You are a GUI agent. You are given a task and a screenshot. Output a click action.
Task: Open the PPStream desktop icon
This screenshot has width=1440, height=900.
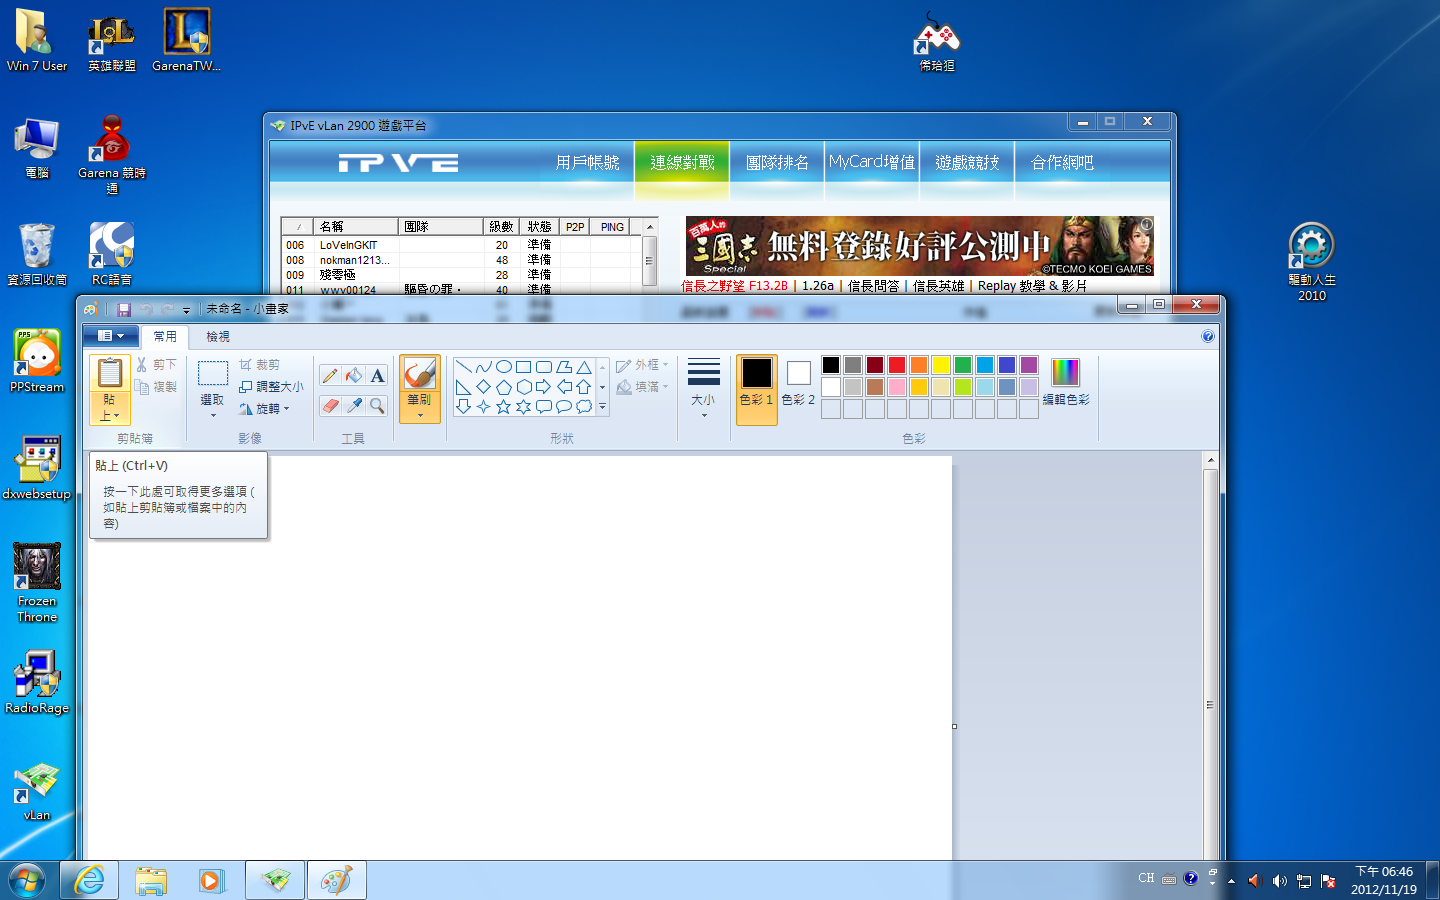point(37,361)
